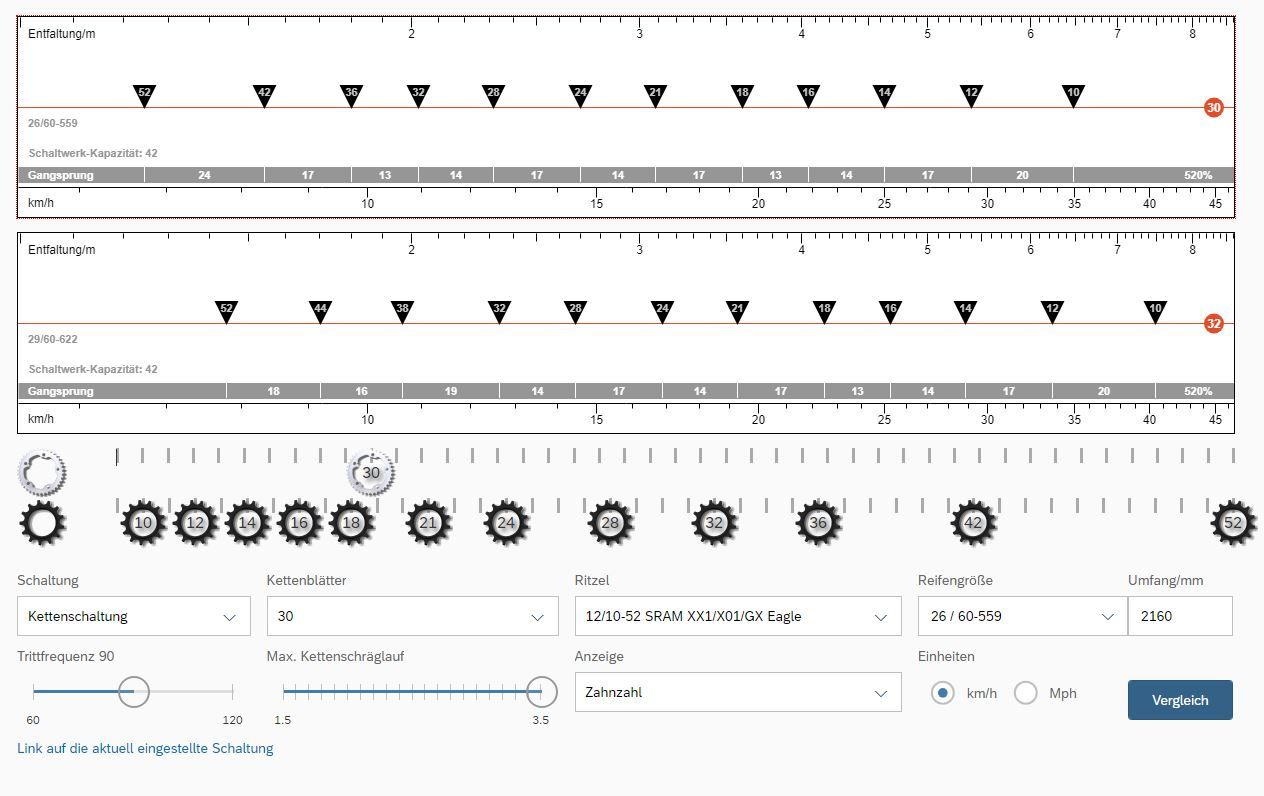This screenshot has width=1264, height=796.
Task: Click the Trittfrequenz slider handle
Action: 134,691
